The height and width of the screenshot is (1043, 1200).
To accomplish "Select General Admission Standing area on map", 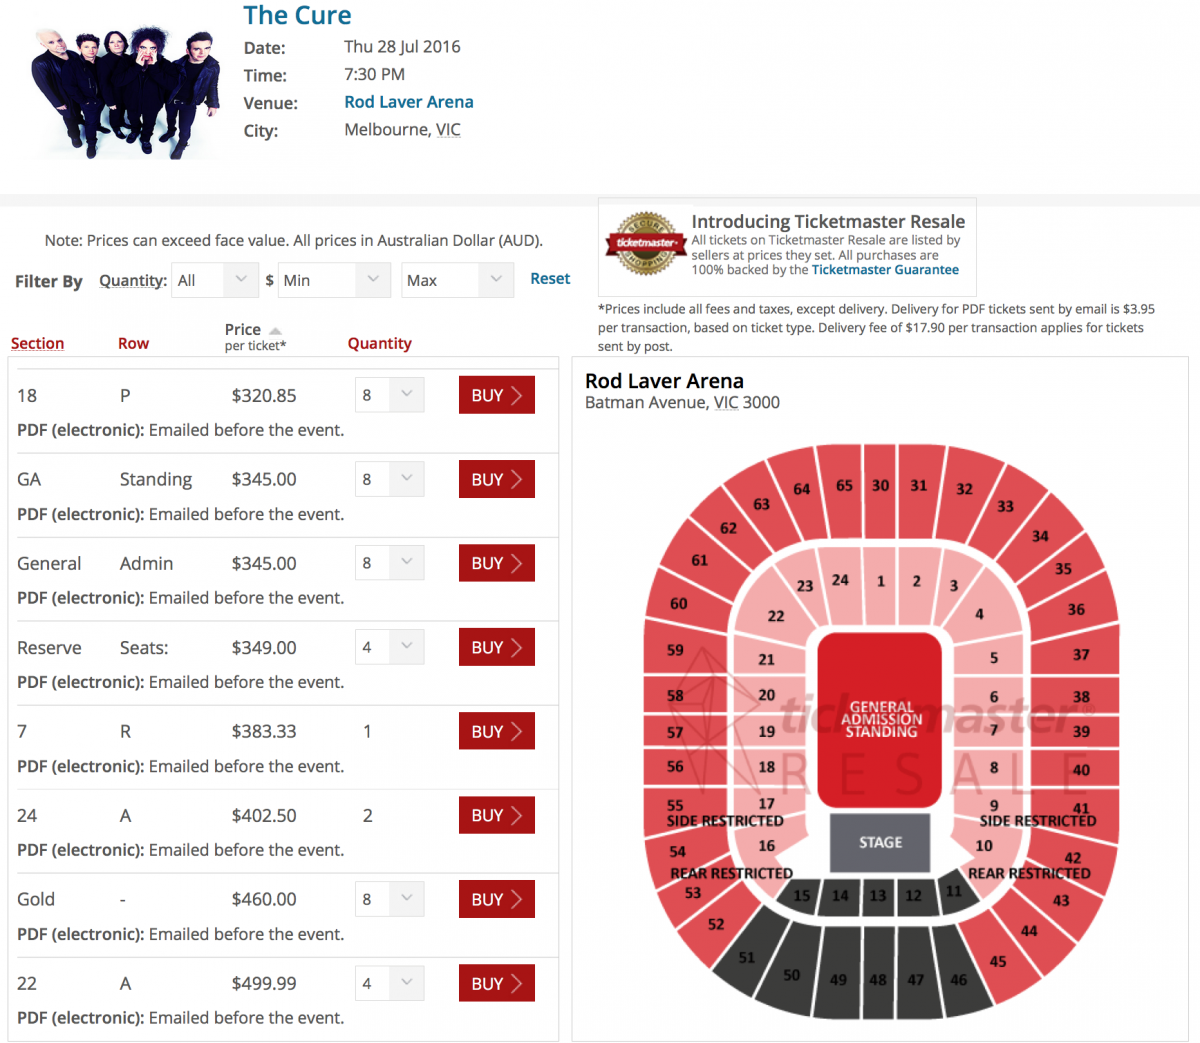I will (x=880, y=719).
